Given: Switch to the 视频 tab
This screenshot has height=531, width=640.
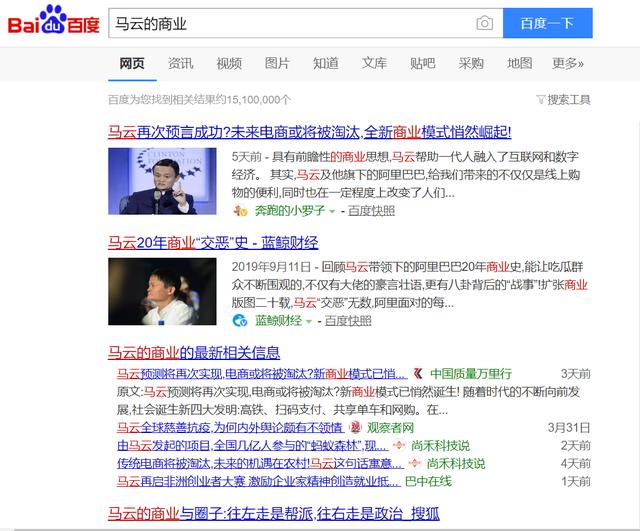Looking at the screenshot, I should (x=229, y=64).
